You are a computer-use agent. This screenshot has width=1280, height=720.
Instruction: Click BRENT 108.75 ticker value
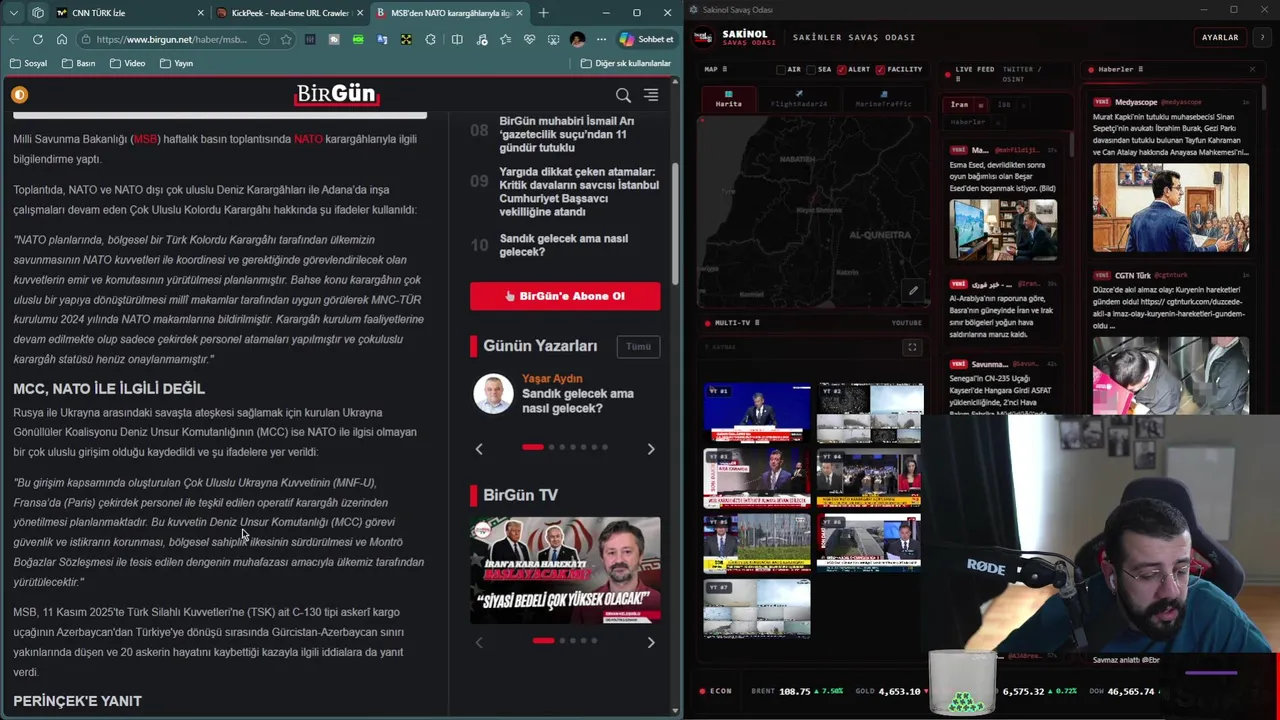coord(795,691)
